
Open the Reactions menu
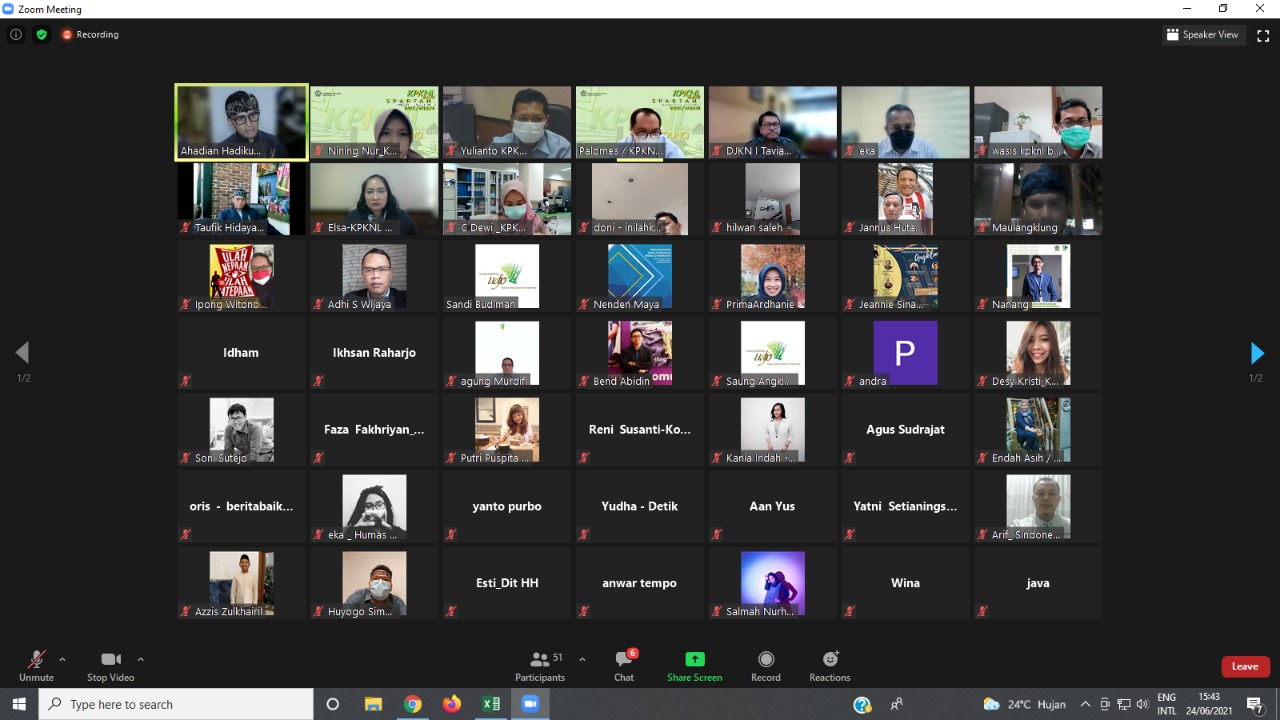click(829, 664)
